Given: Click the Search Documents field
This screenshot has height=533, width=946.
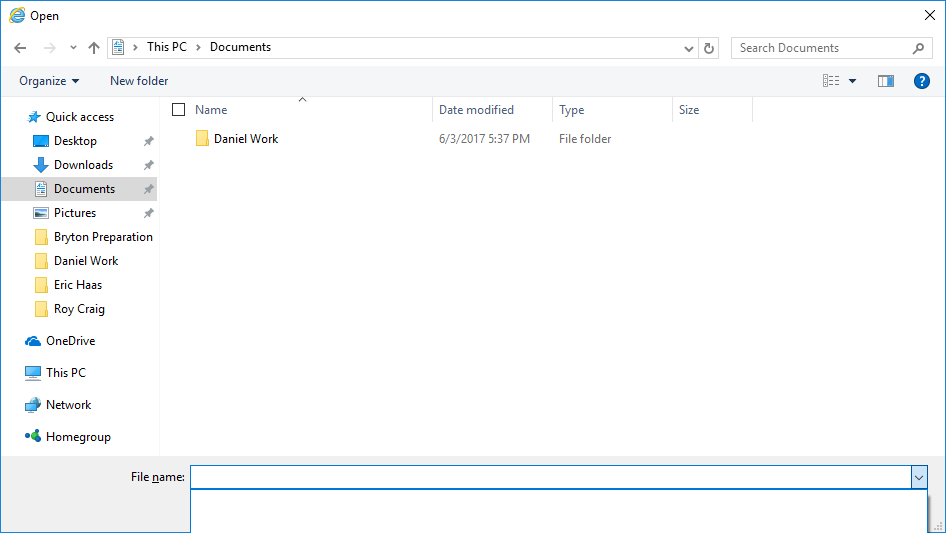Looking at the screenshot, I should pyautogui.click(x=820, y=48).
